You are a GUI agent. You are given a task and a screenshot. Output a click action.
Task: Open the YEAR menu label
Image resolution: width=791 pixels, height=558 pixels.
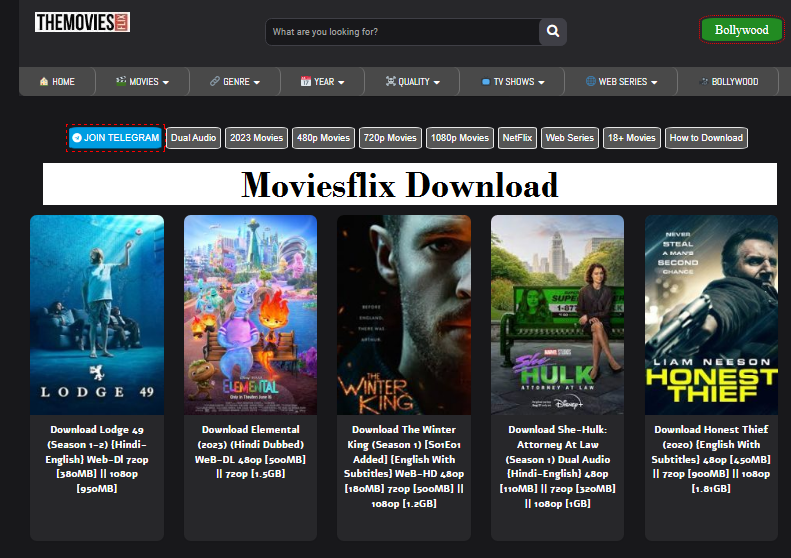[324, 82]
